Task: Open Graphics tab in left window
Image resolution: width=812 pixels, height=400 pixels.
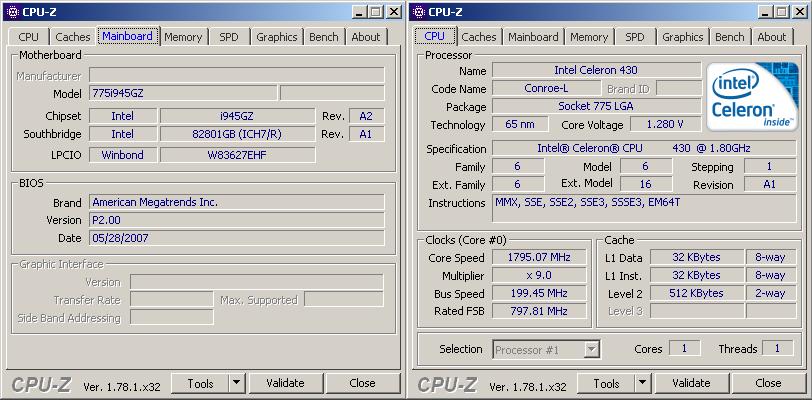Action: [277, 37]
